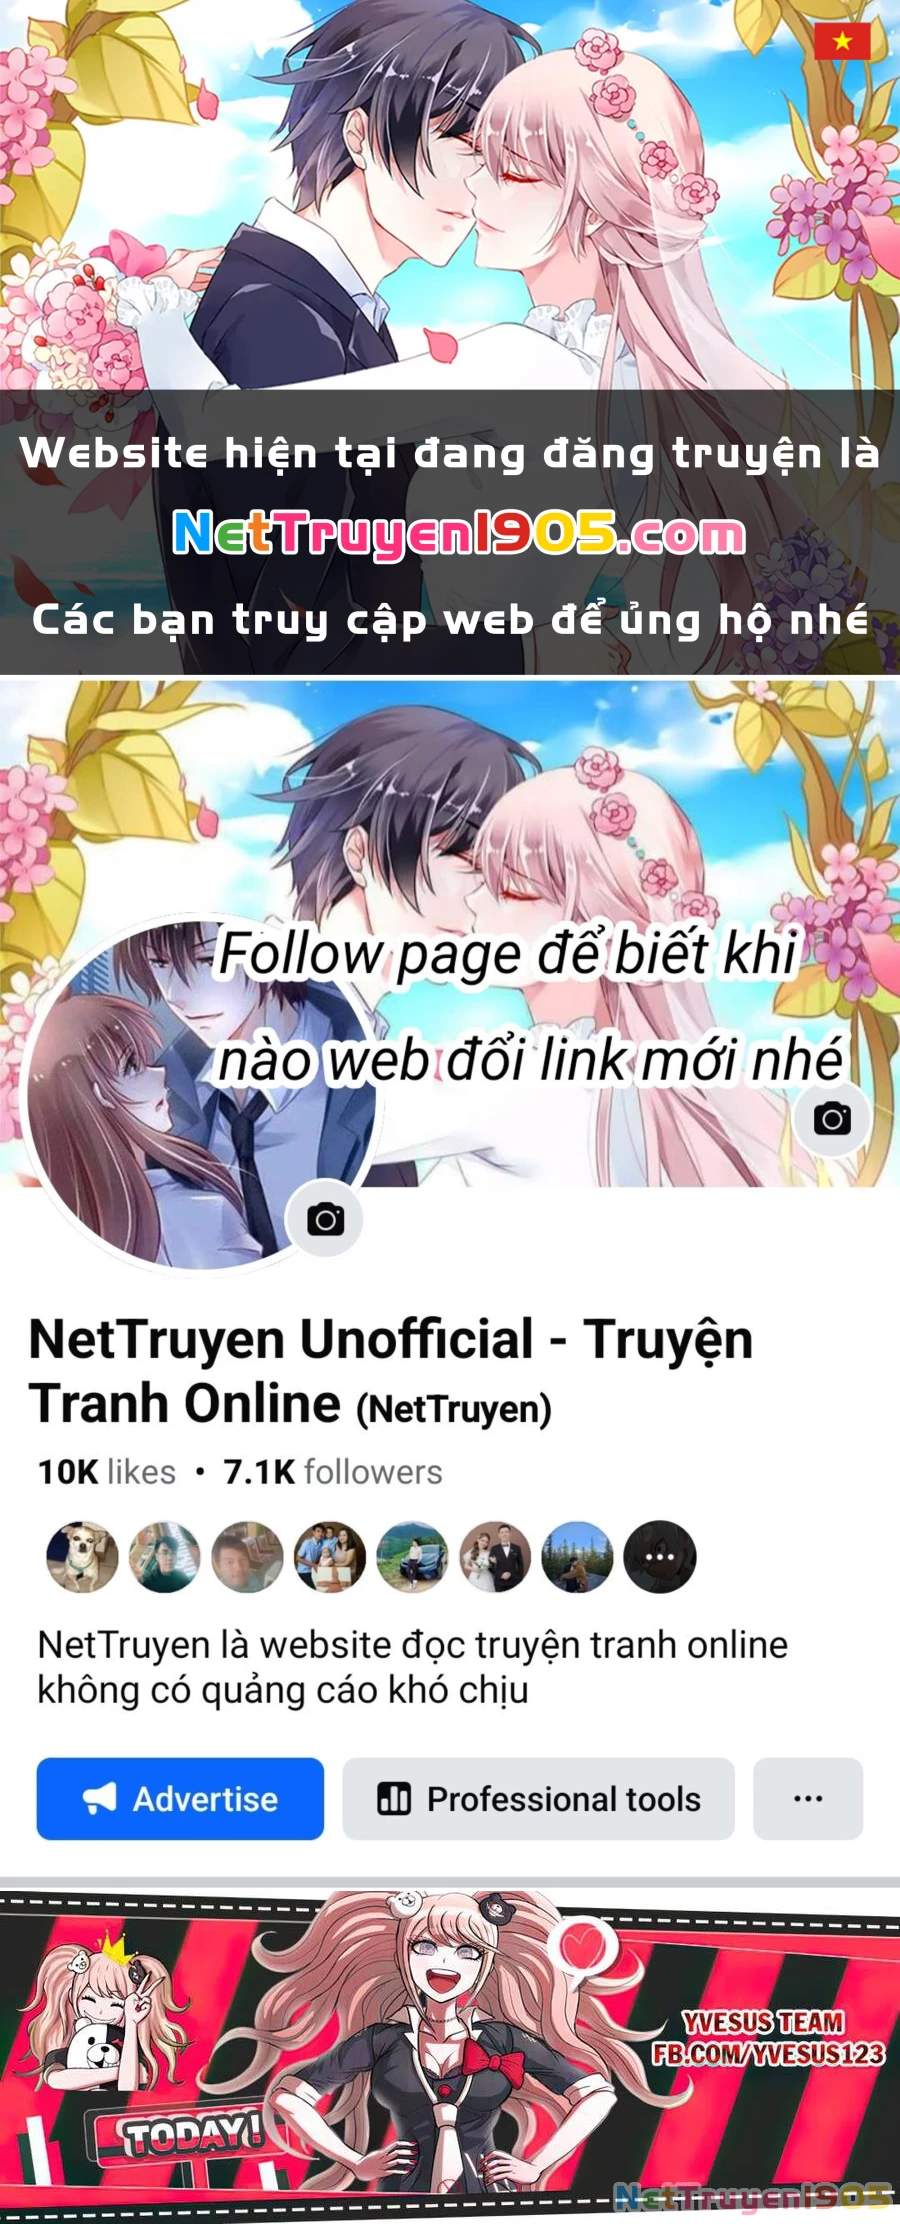The image size is (900, 2224).
Task: Open the NetTruyen1905.com link
Action: (459, 534)
